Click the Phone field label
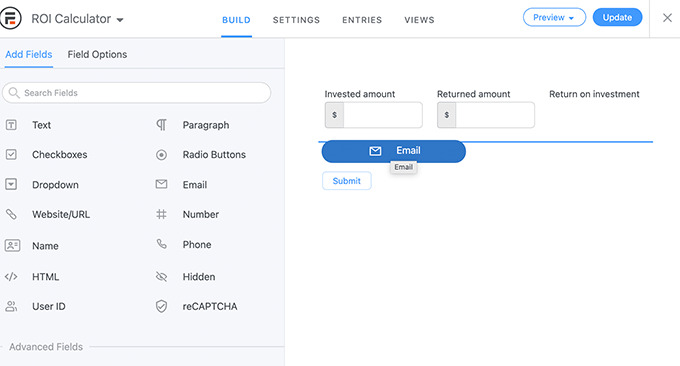 197,245
